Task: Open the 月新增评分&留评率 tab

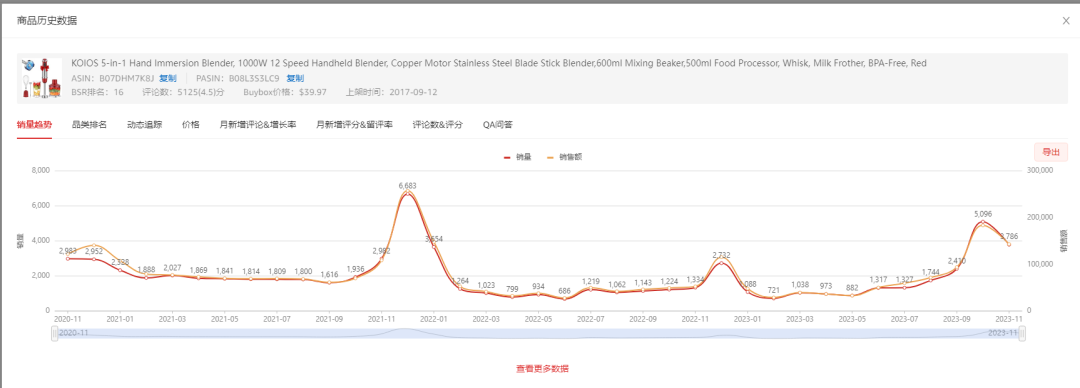Action: click(355, 125)
